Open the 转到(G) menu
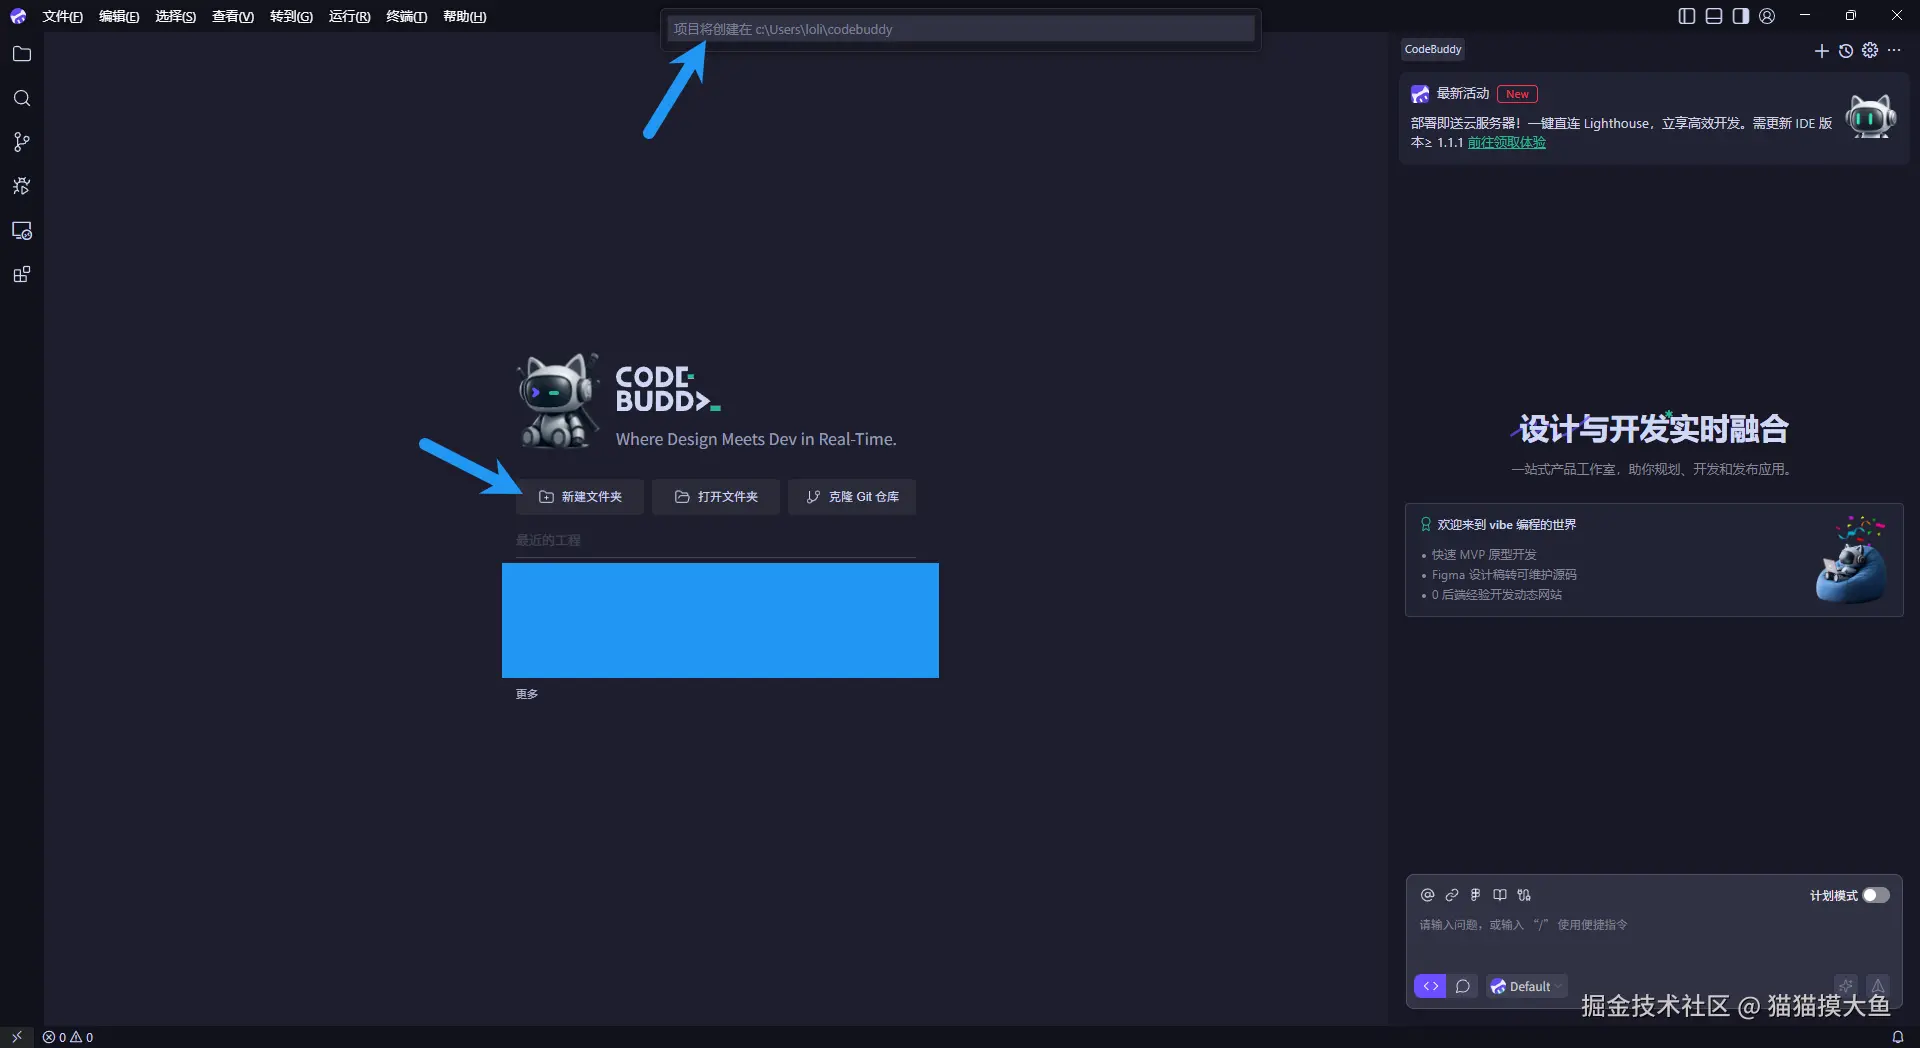Viewport: 1920px width, 1048px height. pos(291,16)
